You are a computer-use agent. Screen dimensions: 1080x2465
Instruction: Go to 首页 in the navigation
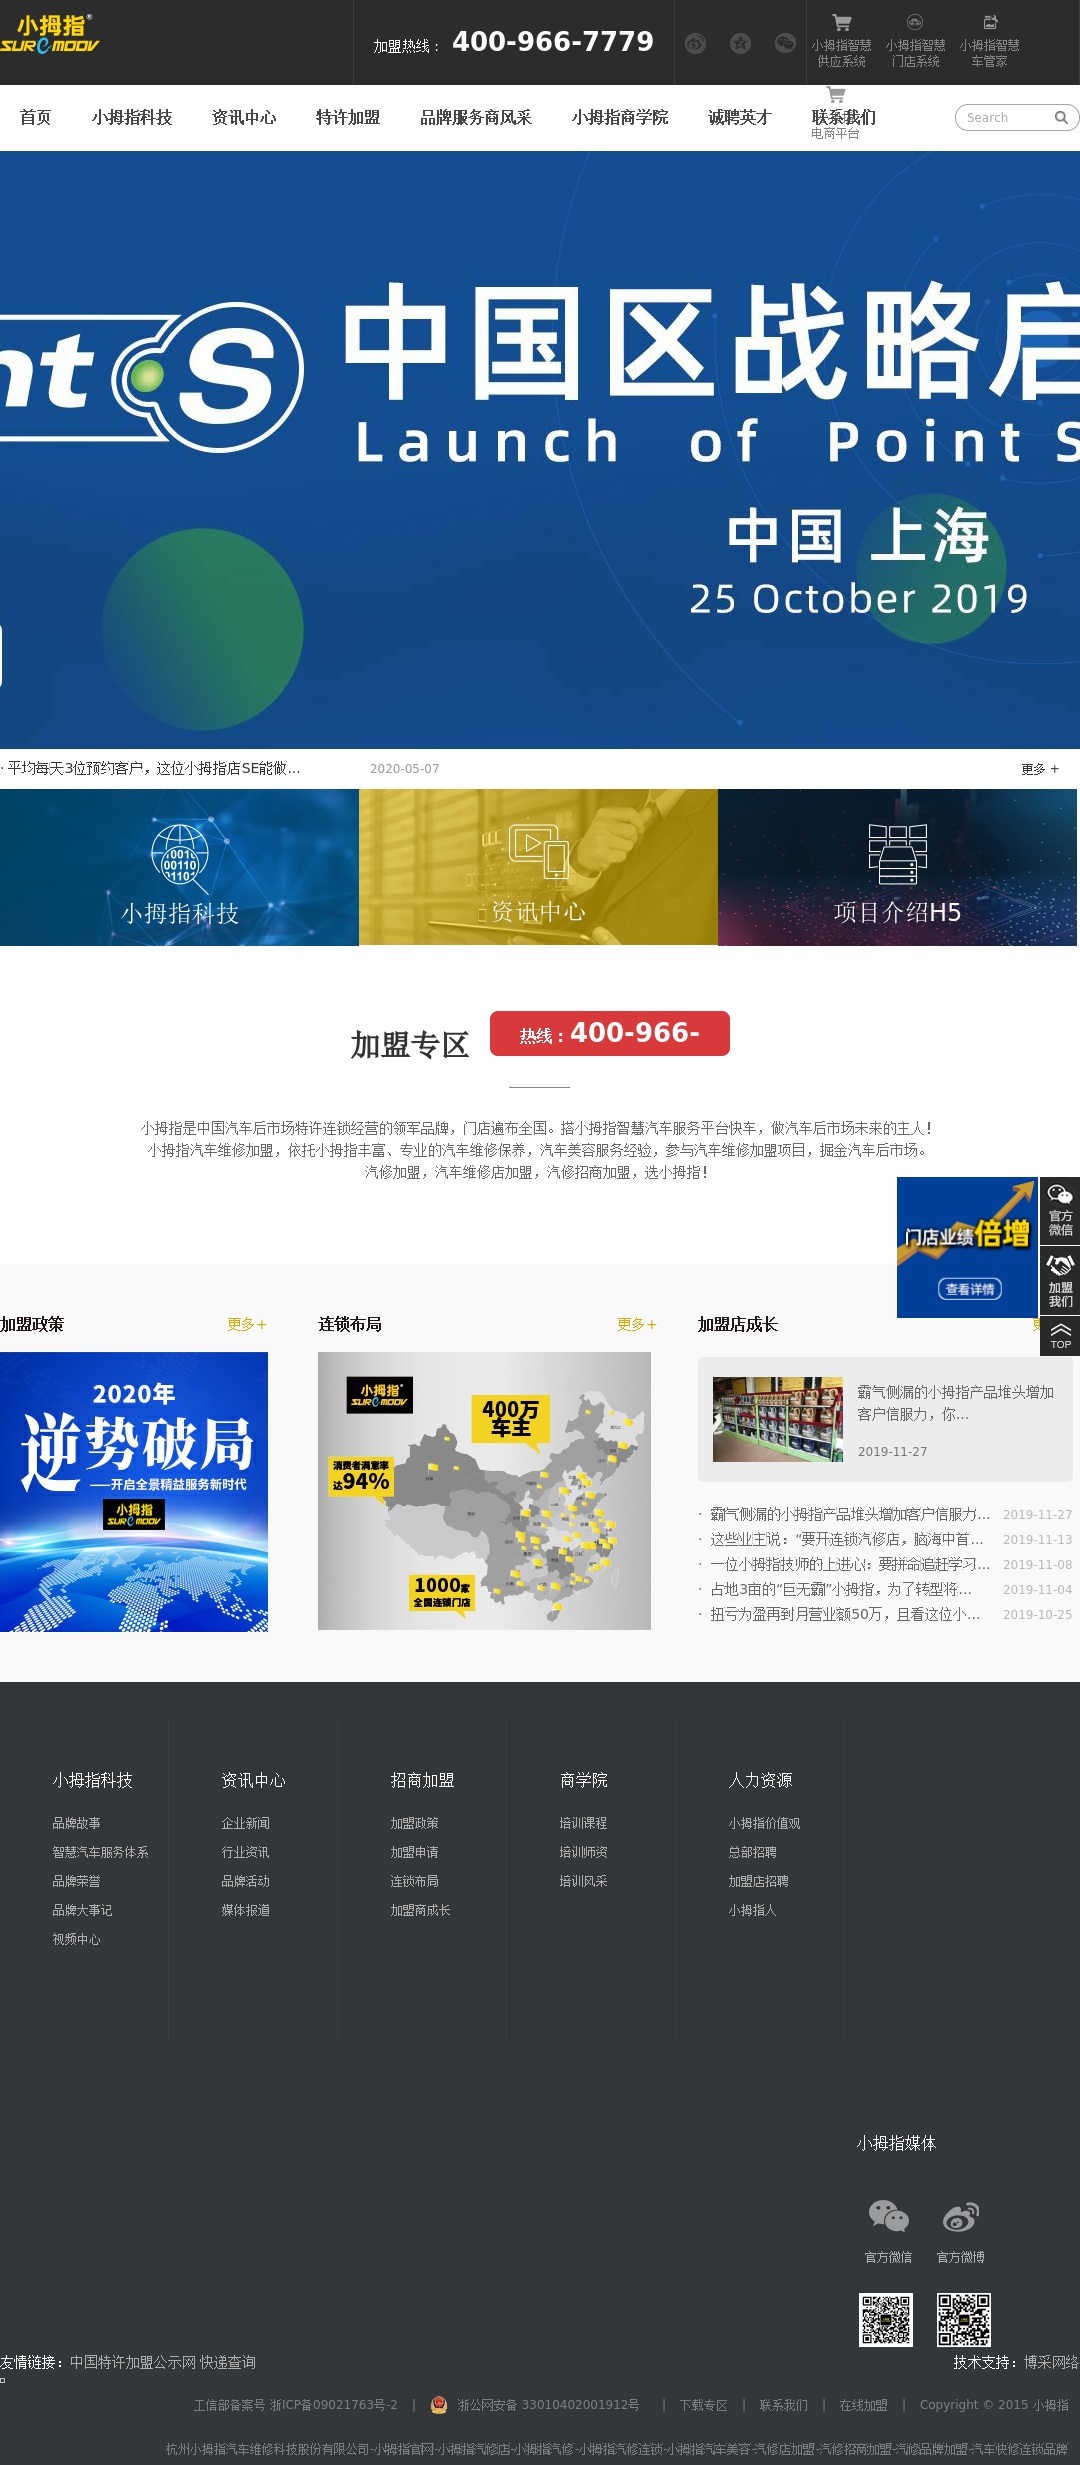pyautogui.click(x=36, y=118)
